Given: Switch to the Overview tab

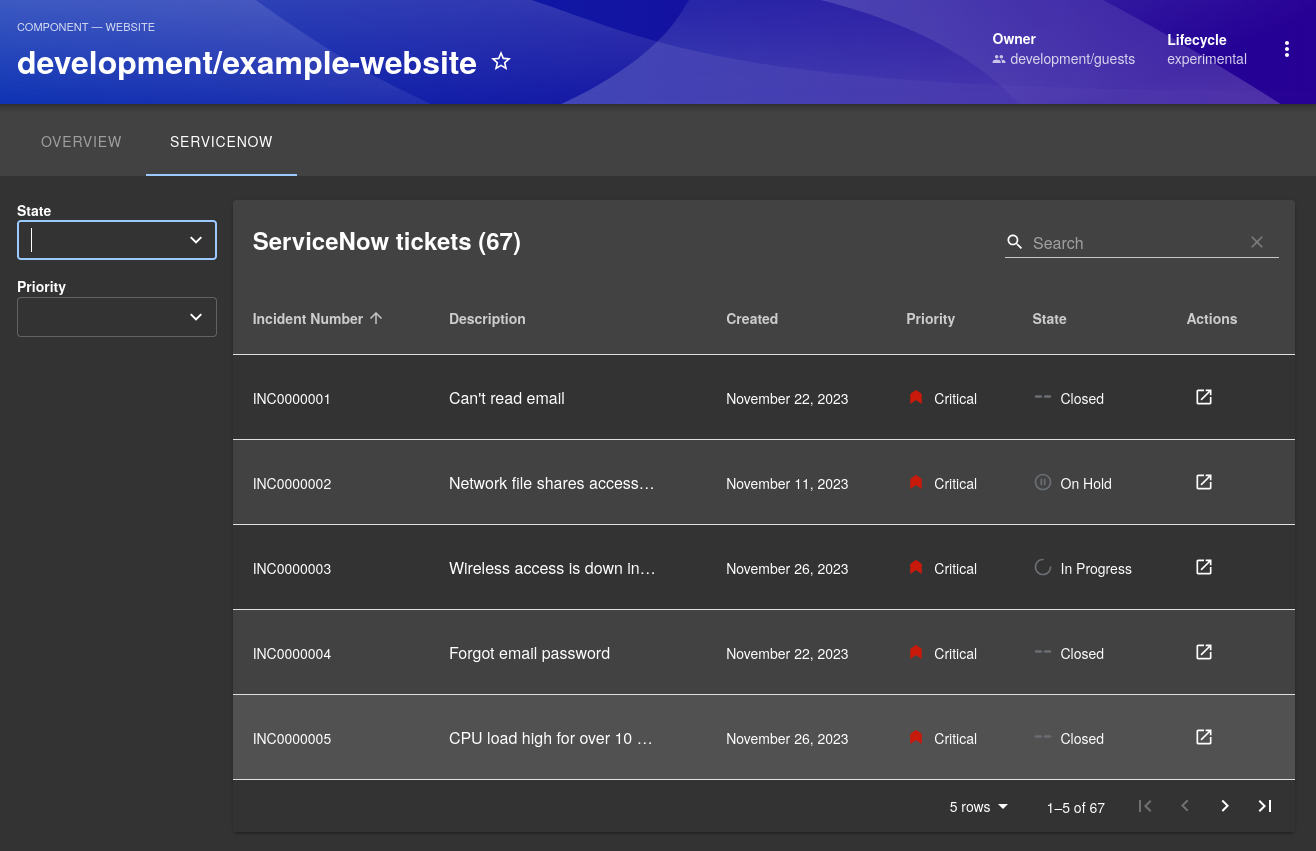Looking at the screenshot, I should point(81,142).
